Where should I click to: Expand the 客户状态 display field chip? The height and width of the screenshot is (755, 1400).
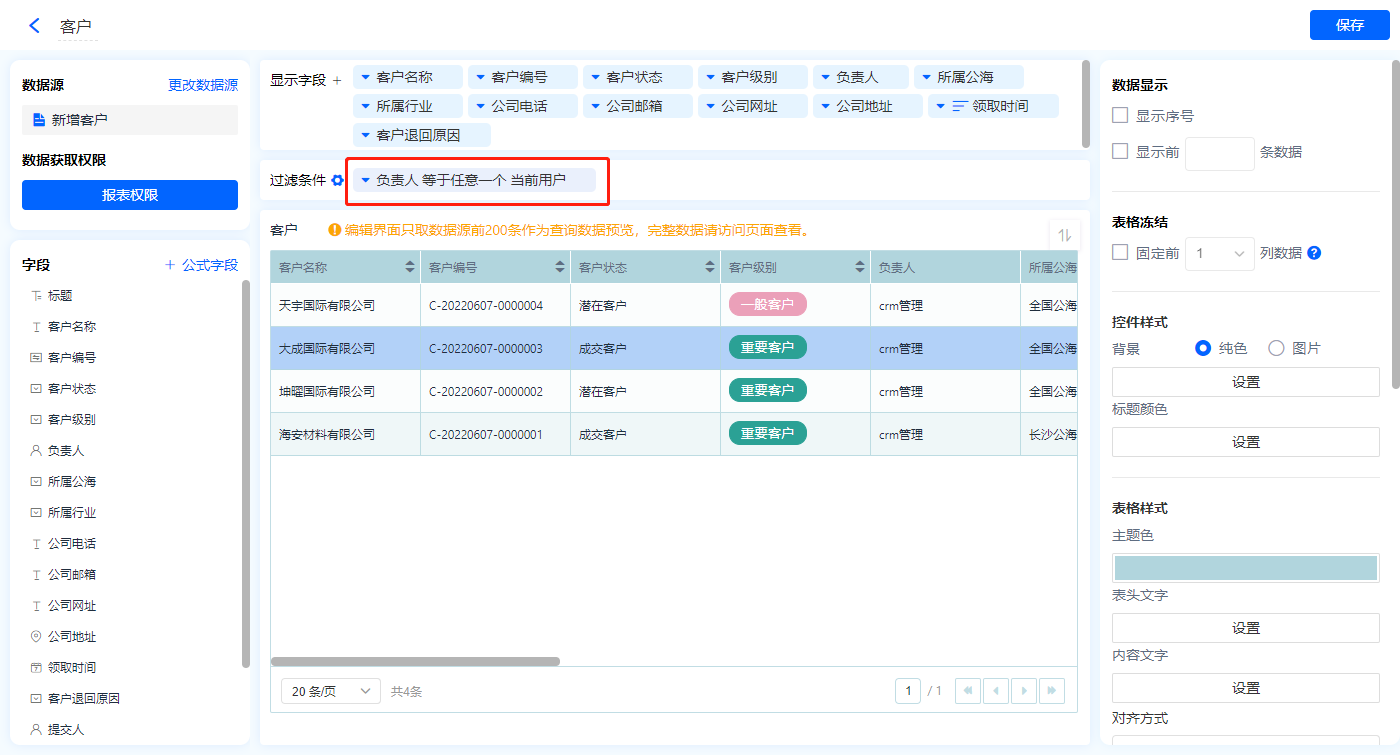595,77
